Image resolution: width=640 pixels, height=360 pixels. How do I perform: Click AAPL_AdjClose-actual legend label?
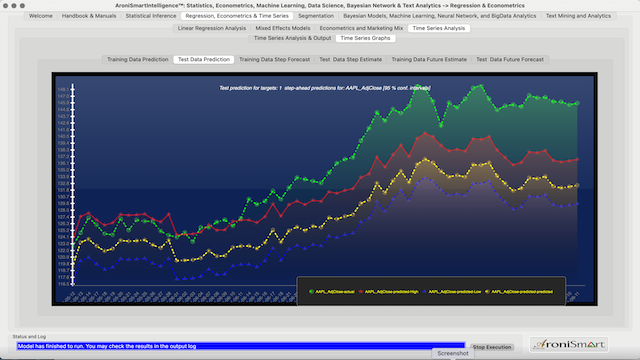click(x=335, y=292)
